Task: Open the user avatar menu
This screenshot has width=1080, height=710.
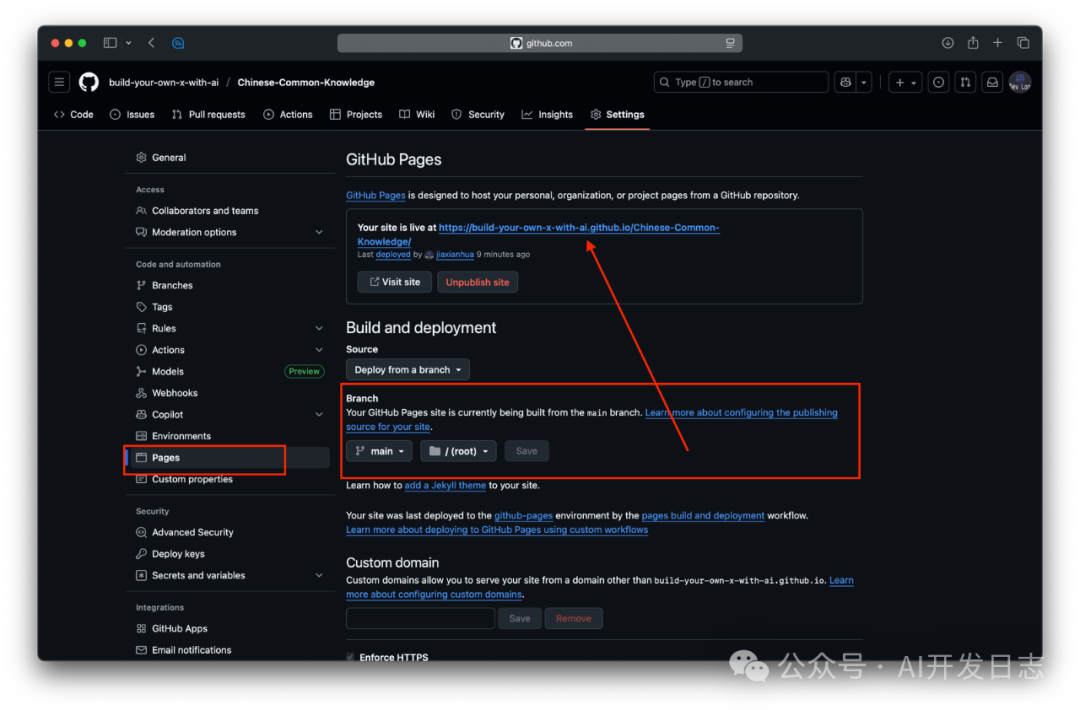Action: 1020,83
